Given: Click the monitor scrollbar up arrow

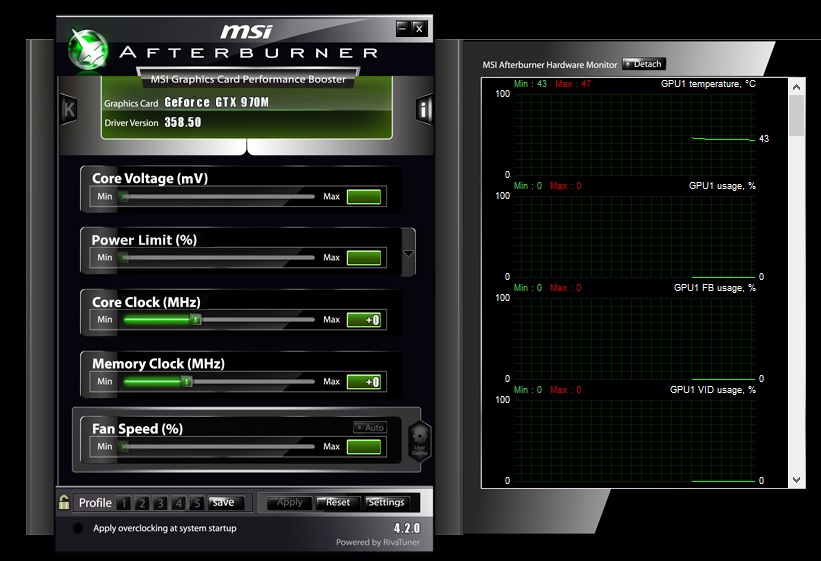Looking at the screenshot, I should click(x=796, y=87).
